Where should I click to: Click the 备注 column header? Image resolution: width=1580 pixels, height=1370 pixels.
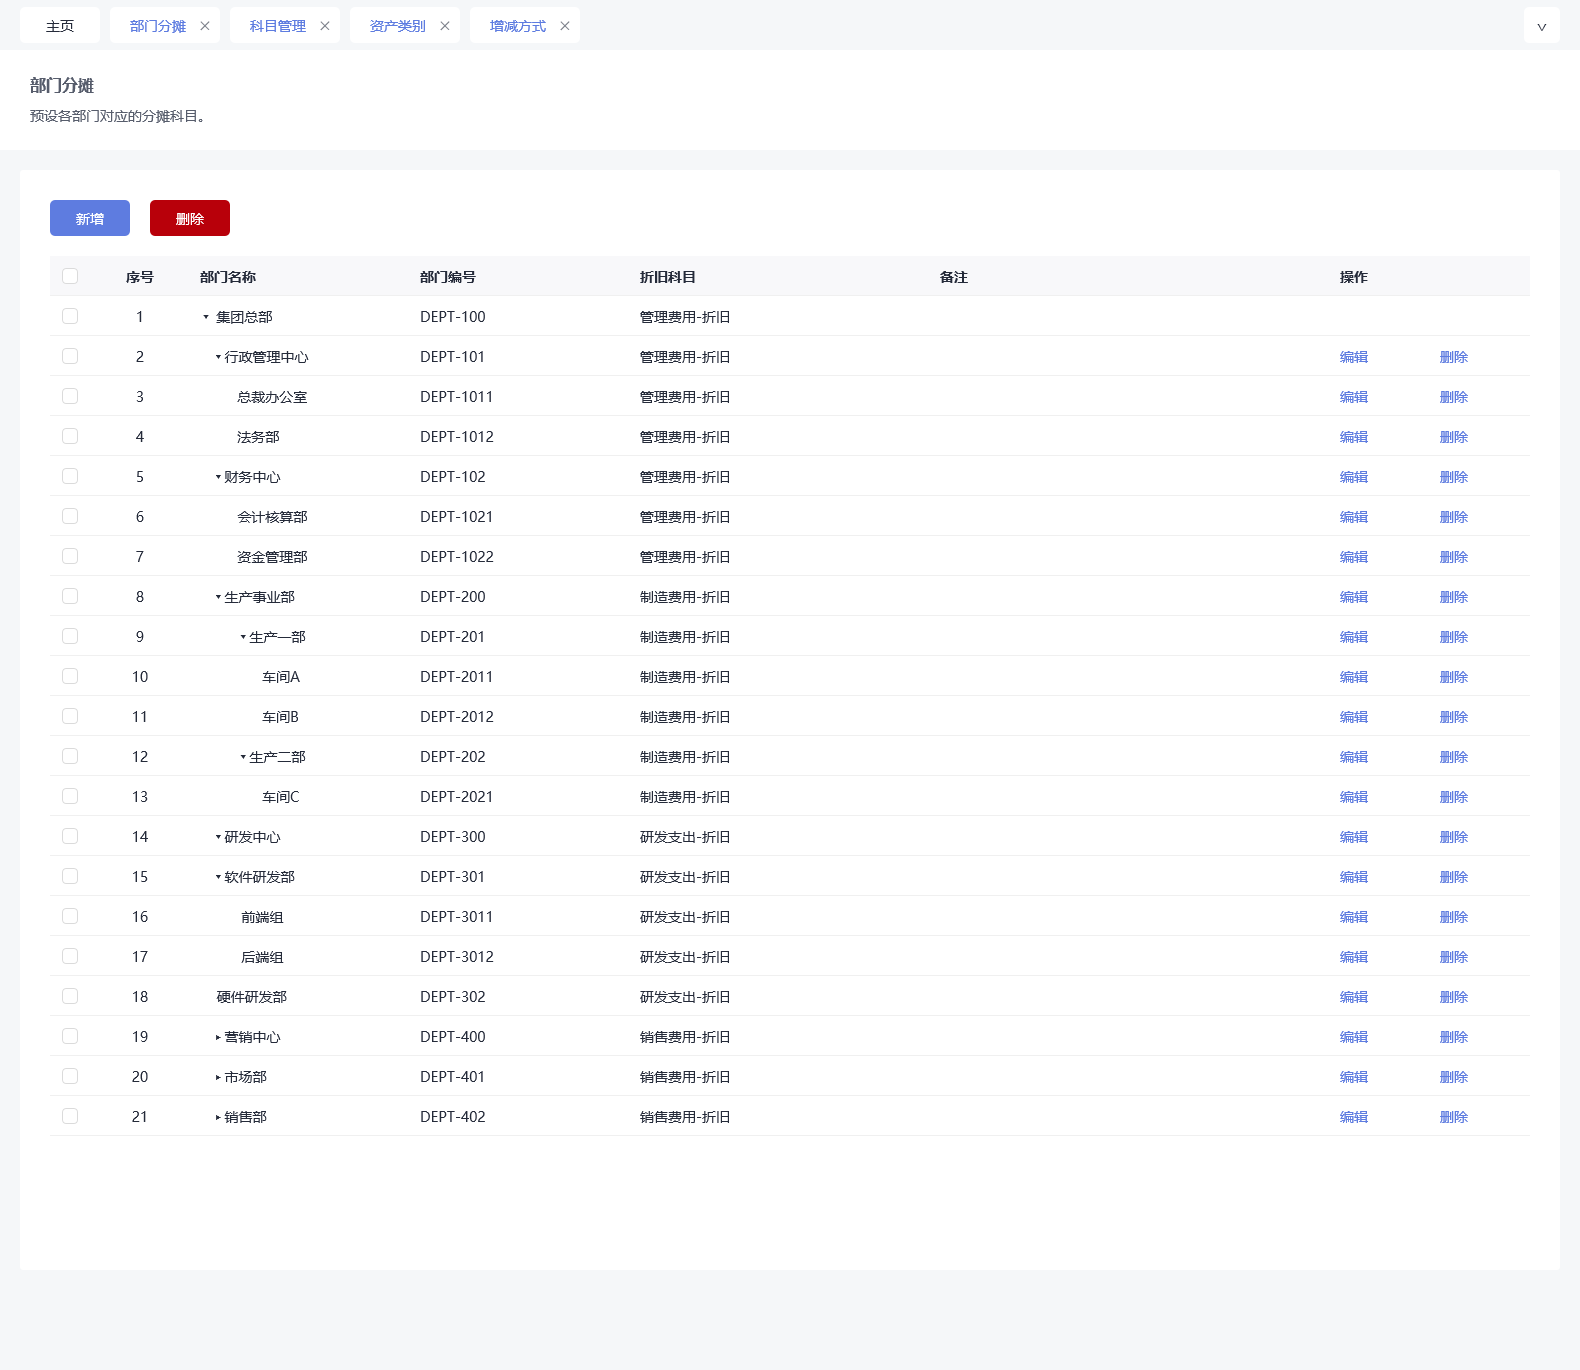coord(954,277)
